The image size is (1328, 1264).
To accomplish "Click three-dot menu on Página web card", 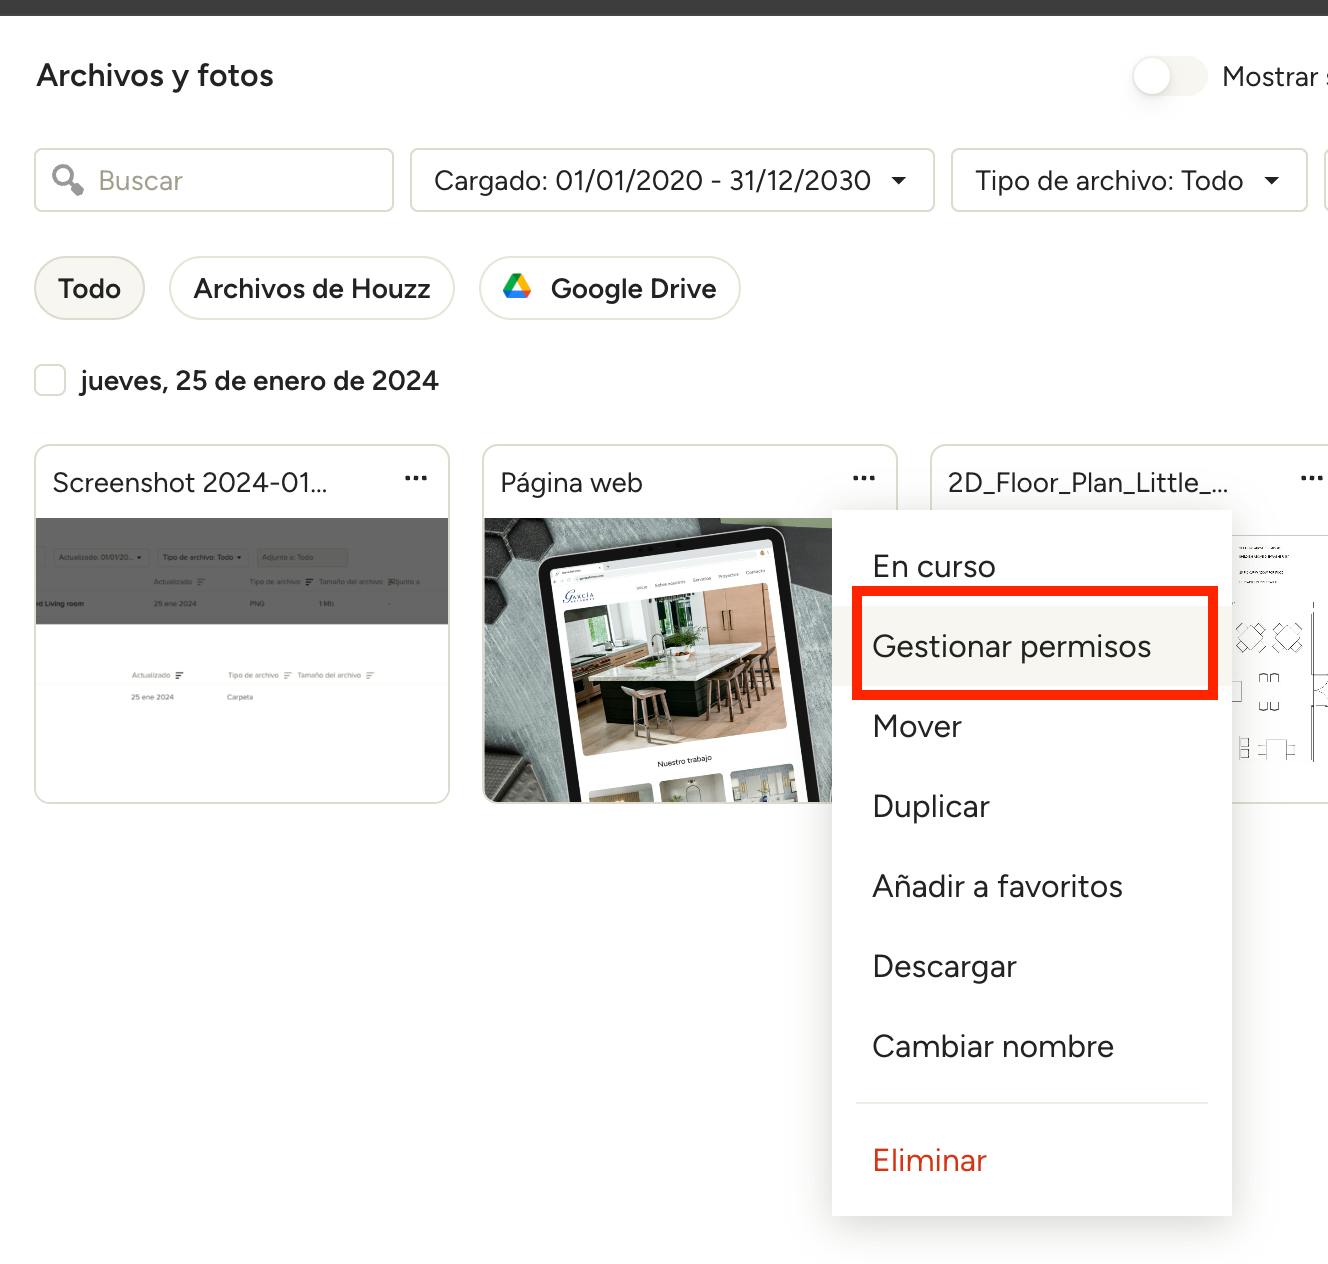I will point(864,479).
